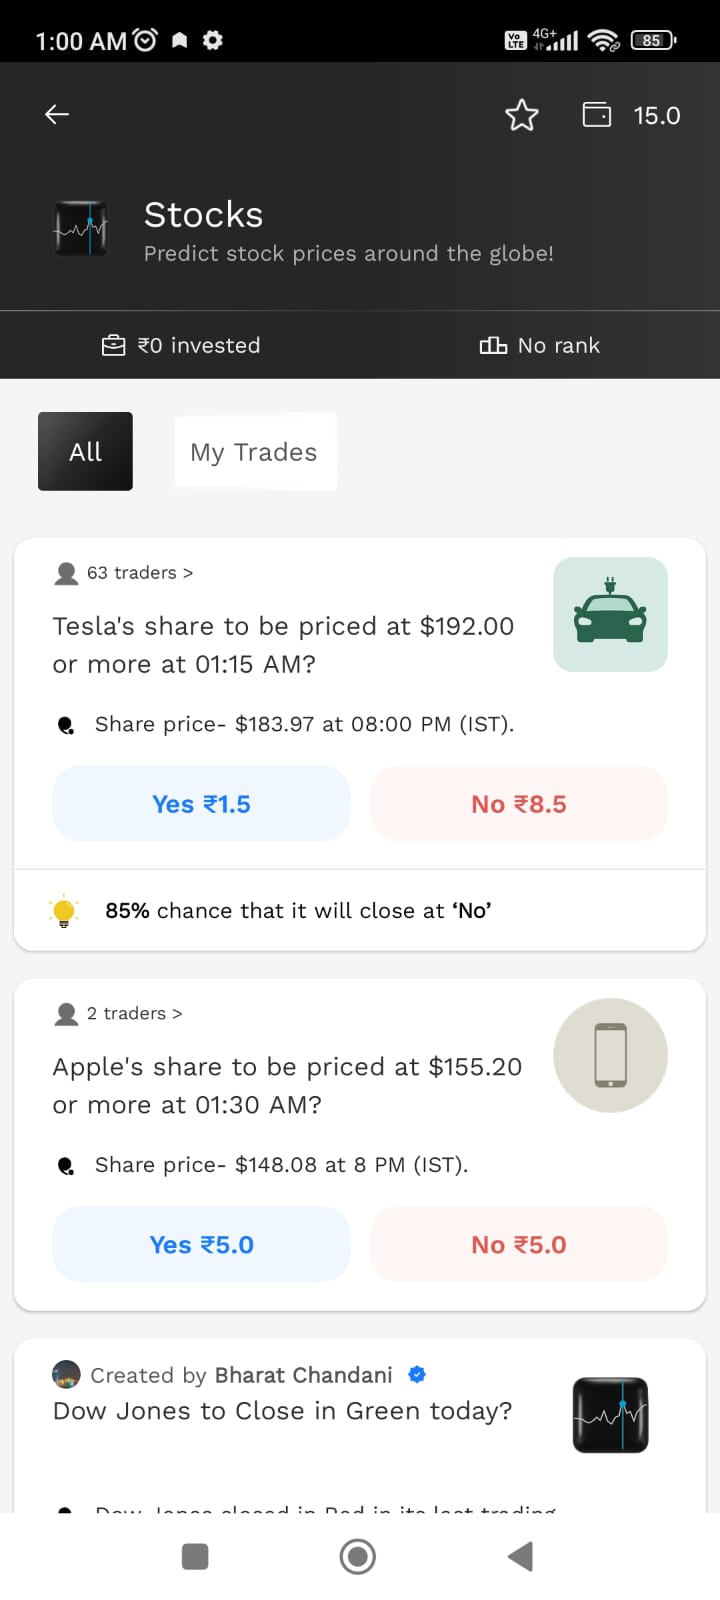Choose Yes ₹5.0 on Apple question
The height and width of the screenshot is (1600, 720).
[x=201, y=1245]
